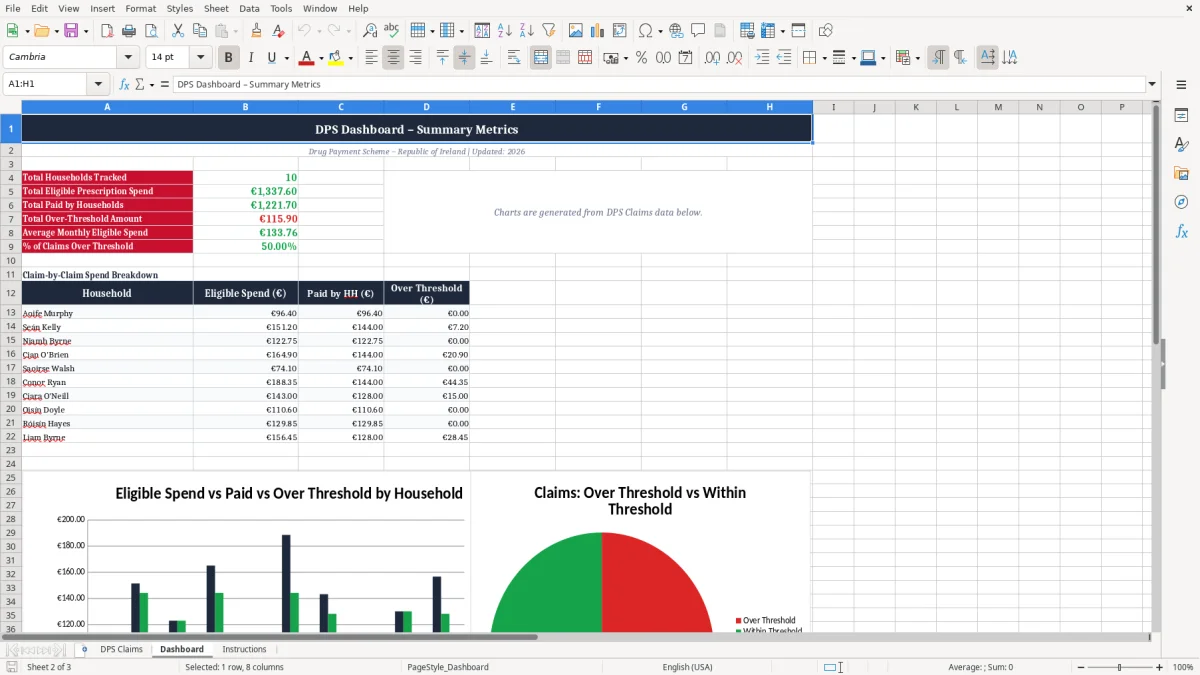The height and width of the screenshot is (675, 1200).
Task: Open the Font Size dropdown list
Action: click(x=200, y=57)
